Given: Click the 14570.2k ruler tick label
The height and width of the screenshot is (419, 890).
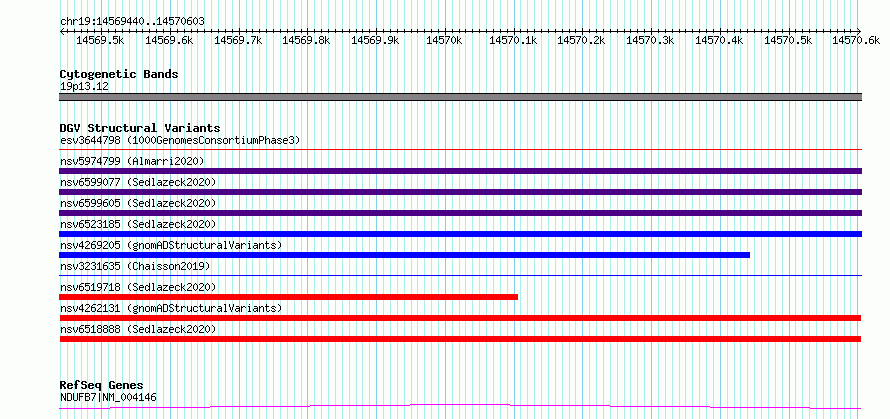Looking at the screenshot, I should [581, 40].
